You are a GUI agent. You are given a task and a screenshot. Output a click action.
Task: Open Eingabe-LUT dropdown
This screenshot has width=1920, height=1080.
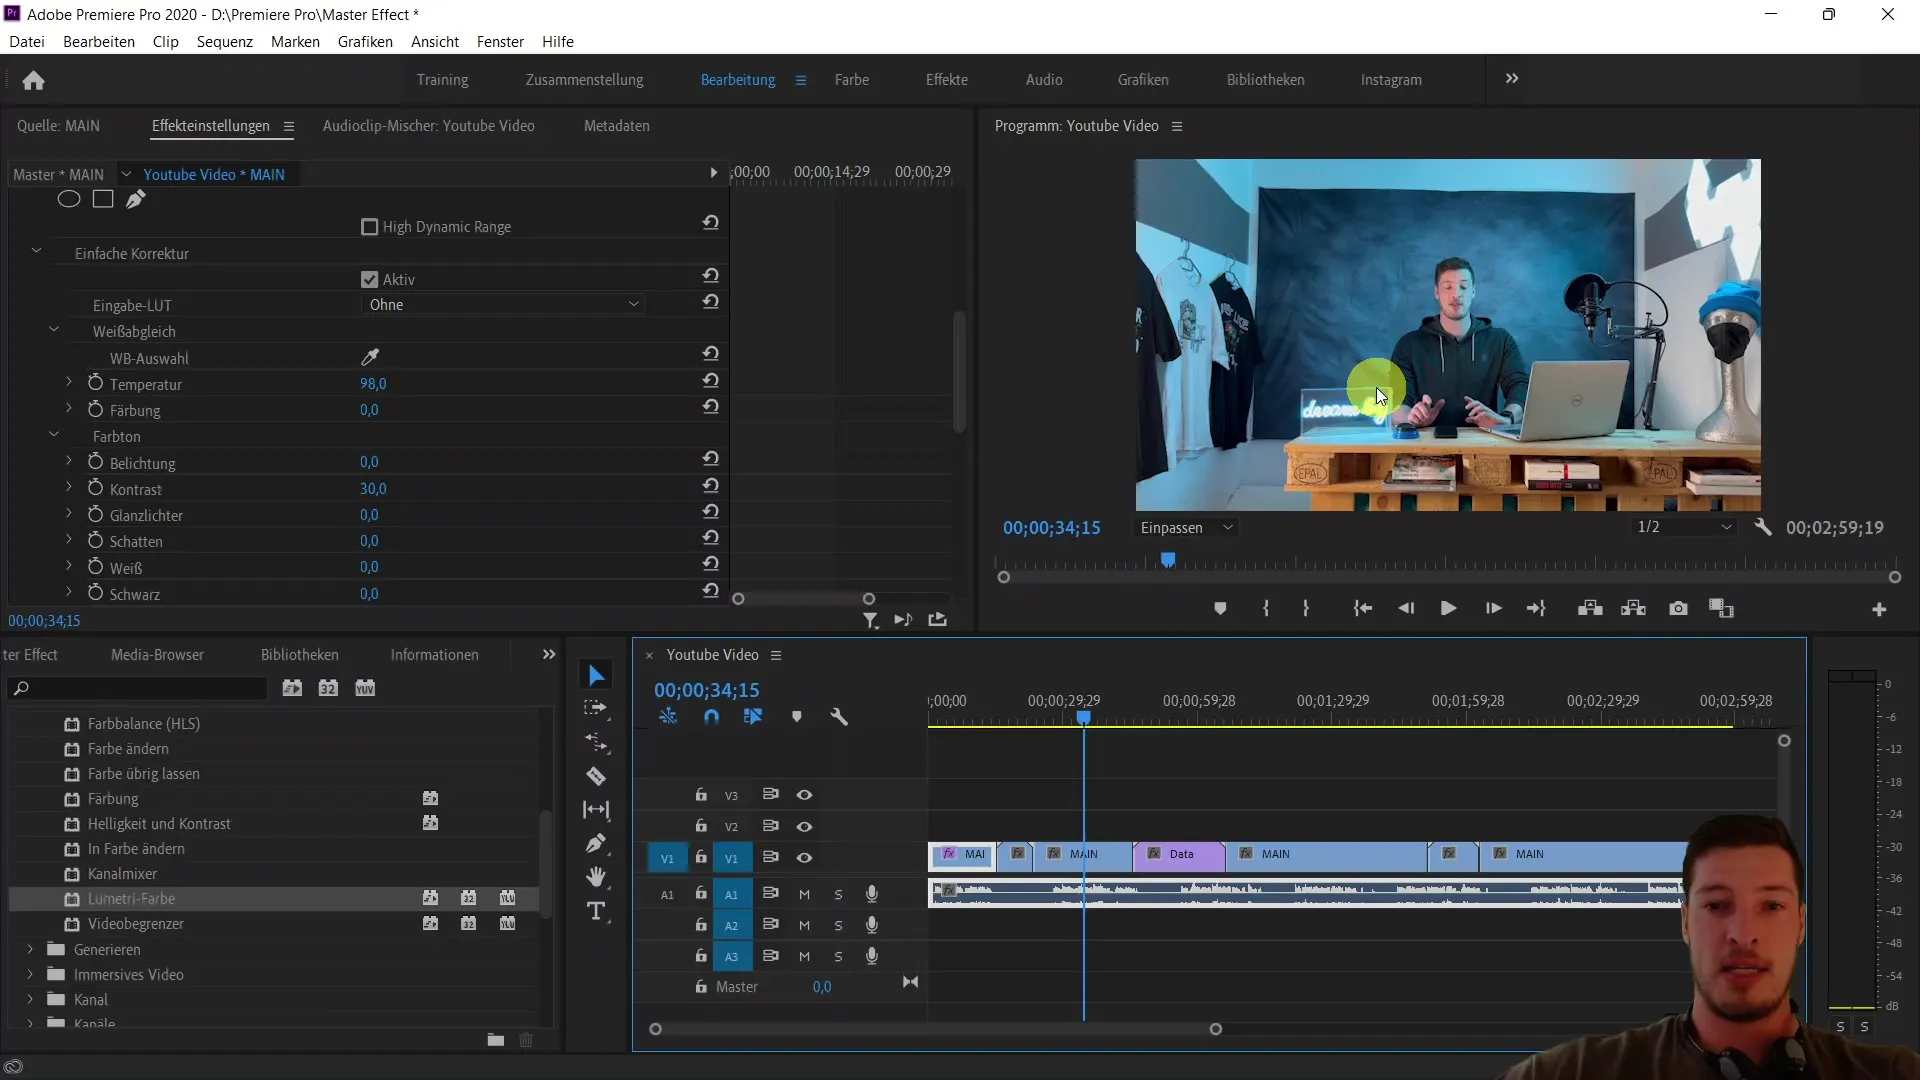[x=503, y=305]
